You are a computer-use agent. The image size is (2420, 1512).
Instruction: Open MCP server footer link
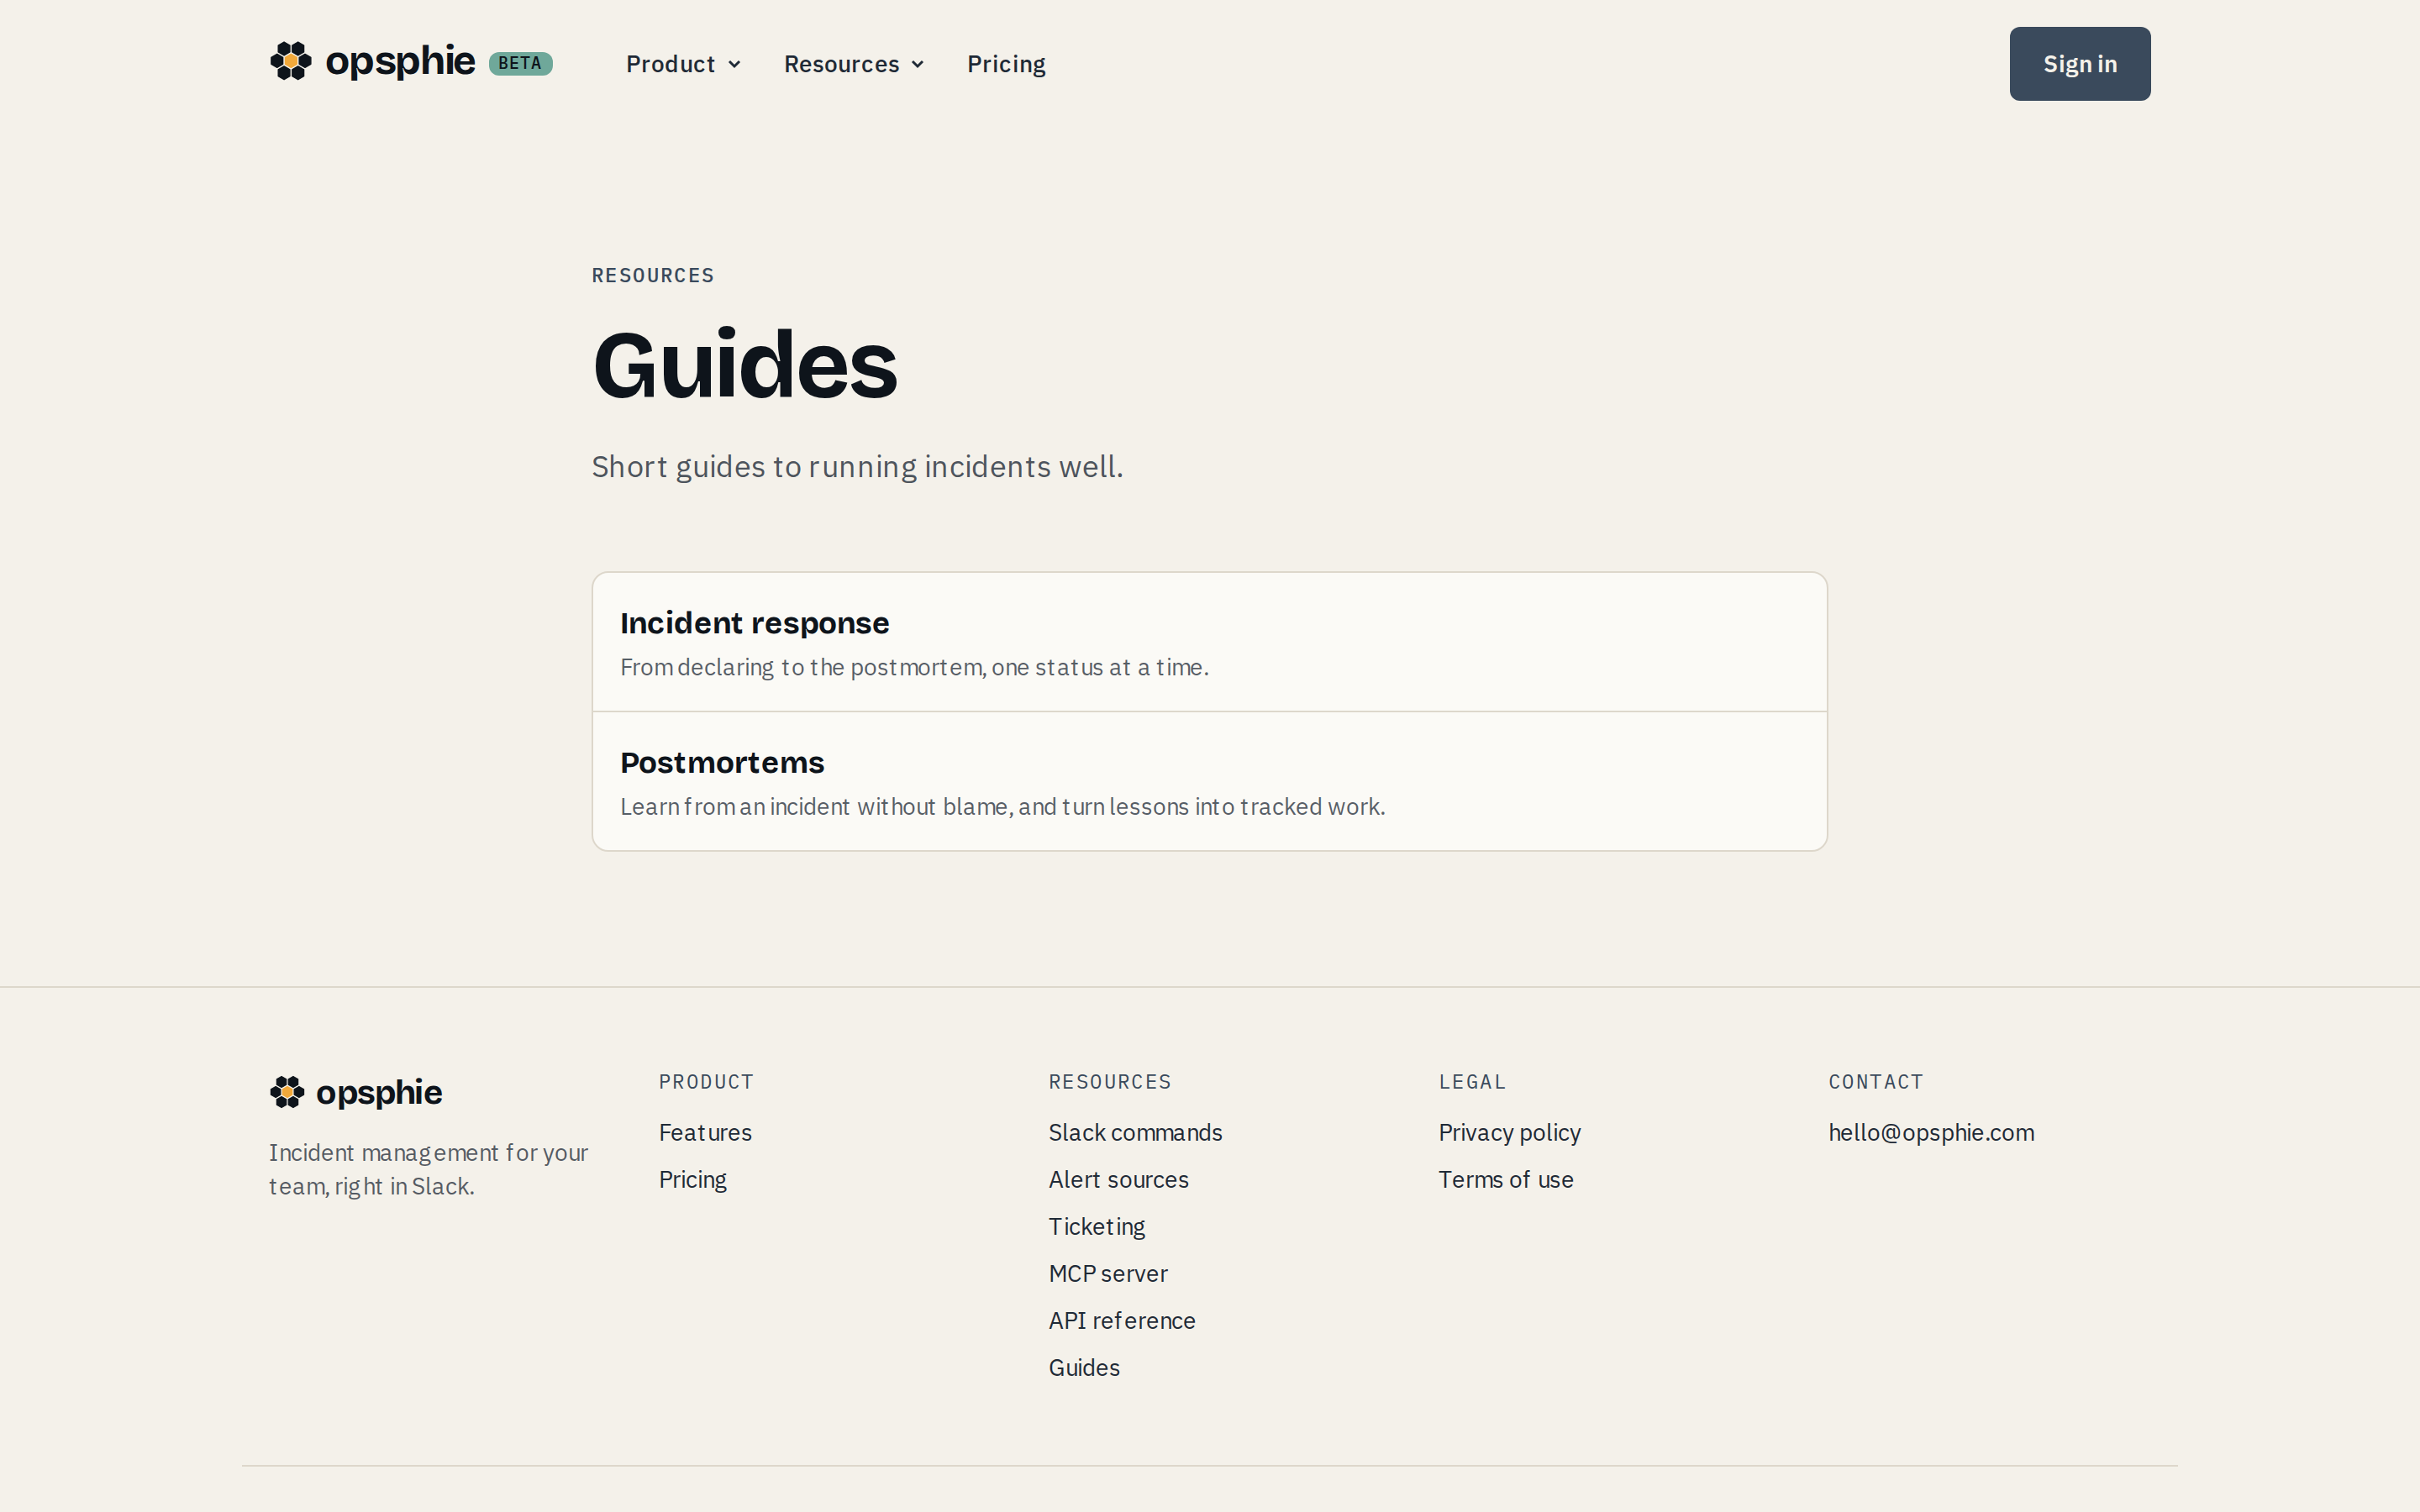[x=1108, y=1273]
